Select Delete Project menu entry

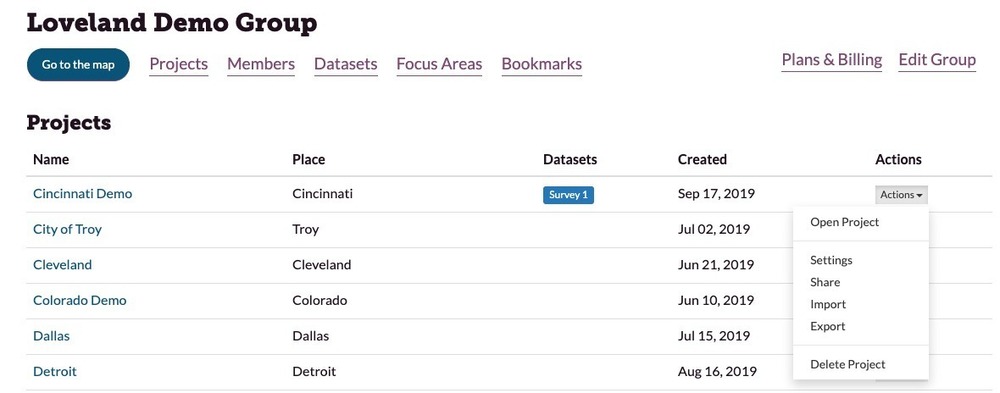coord(848,364)
